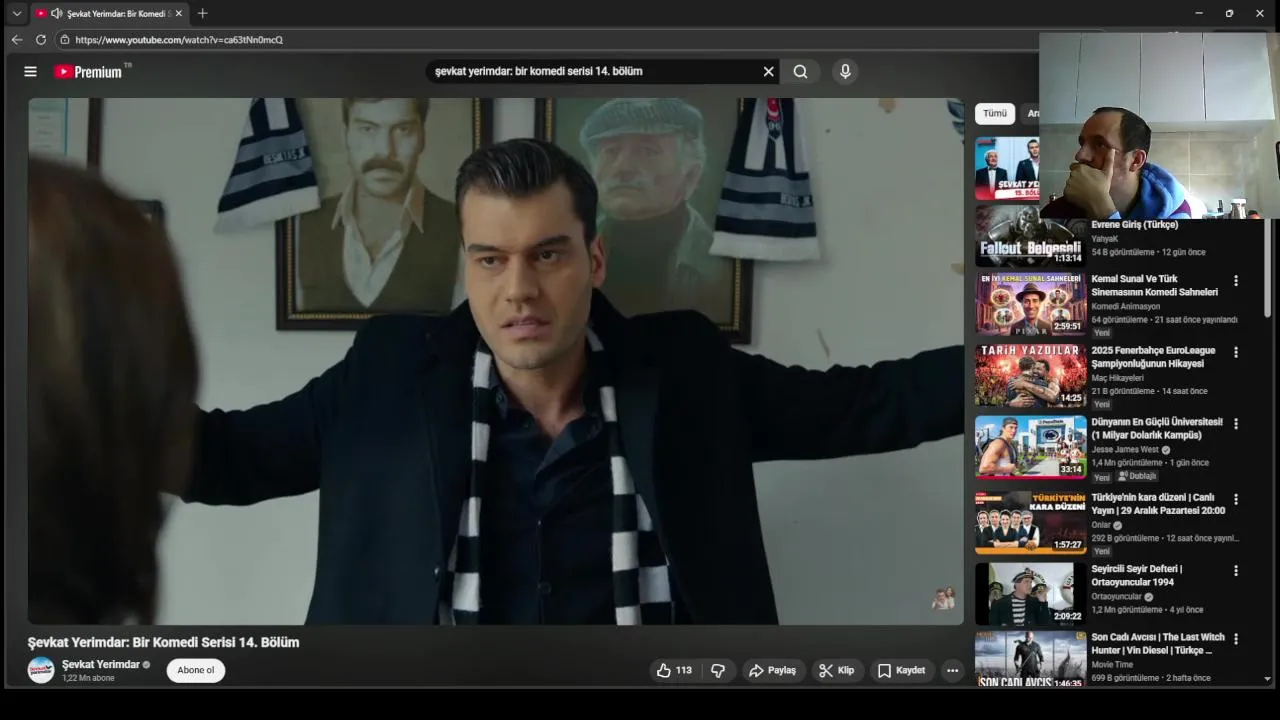1280x720 pixels.
Task: Click Movie Time channel name
Action: [x=1112, y=664]
